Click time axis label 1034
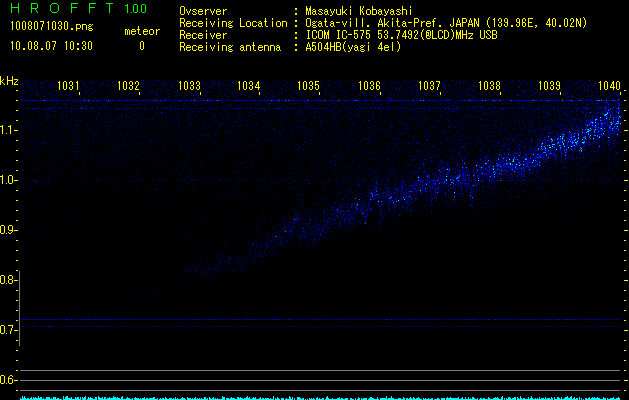Viewport: 629px width, 400px height. (249, 85)
